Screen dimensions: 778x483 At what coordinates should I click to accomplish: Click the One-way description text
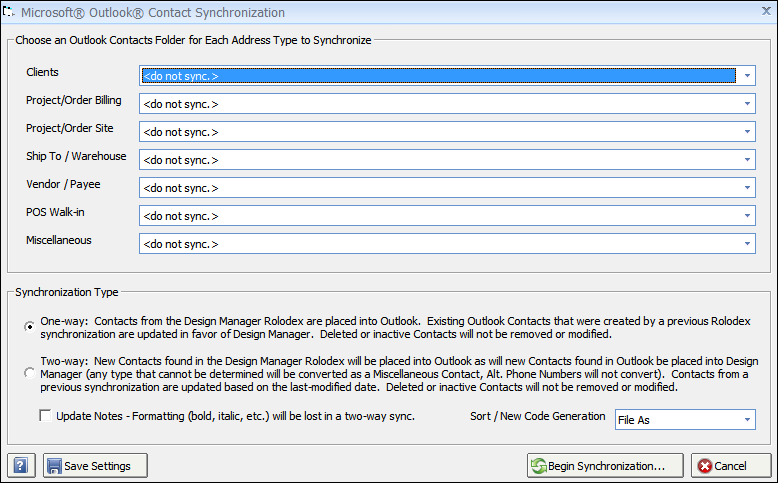[x=395, y=328]
